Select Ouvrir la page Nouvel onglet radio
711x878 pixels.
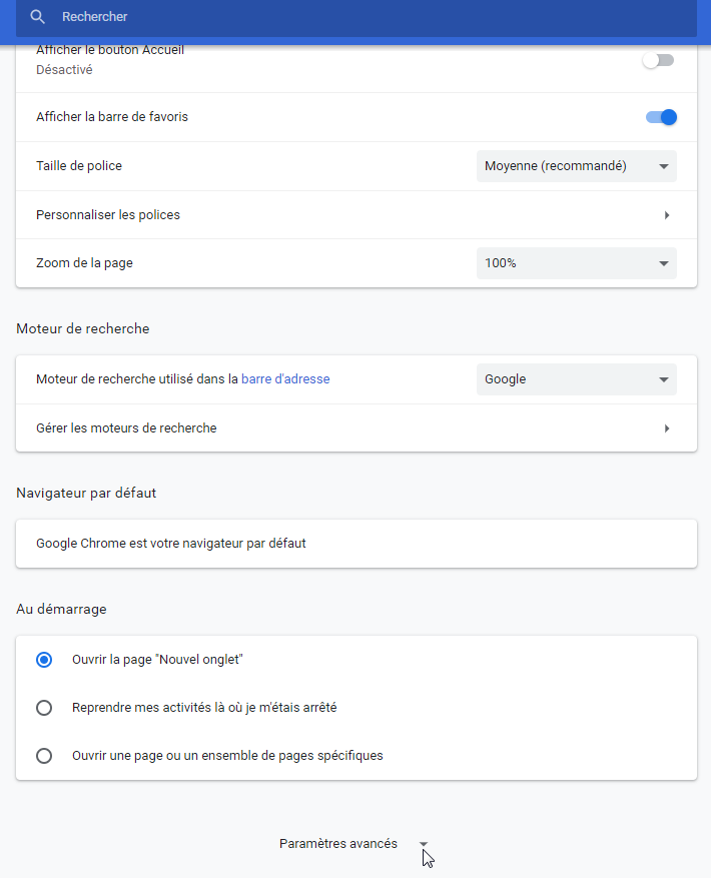coord(44,660)
